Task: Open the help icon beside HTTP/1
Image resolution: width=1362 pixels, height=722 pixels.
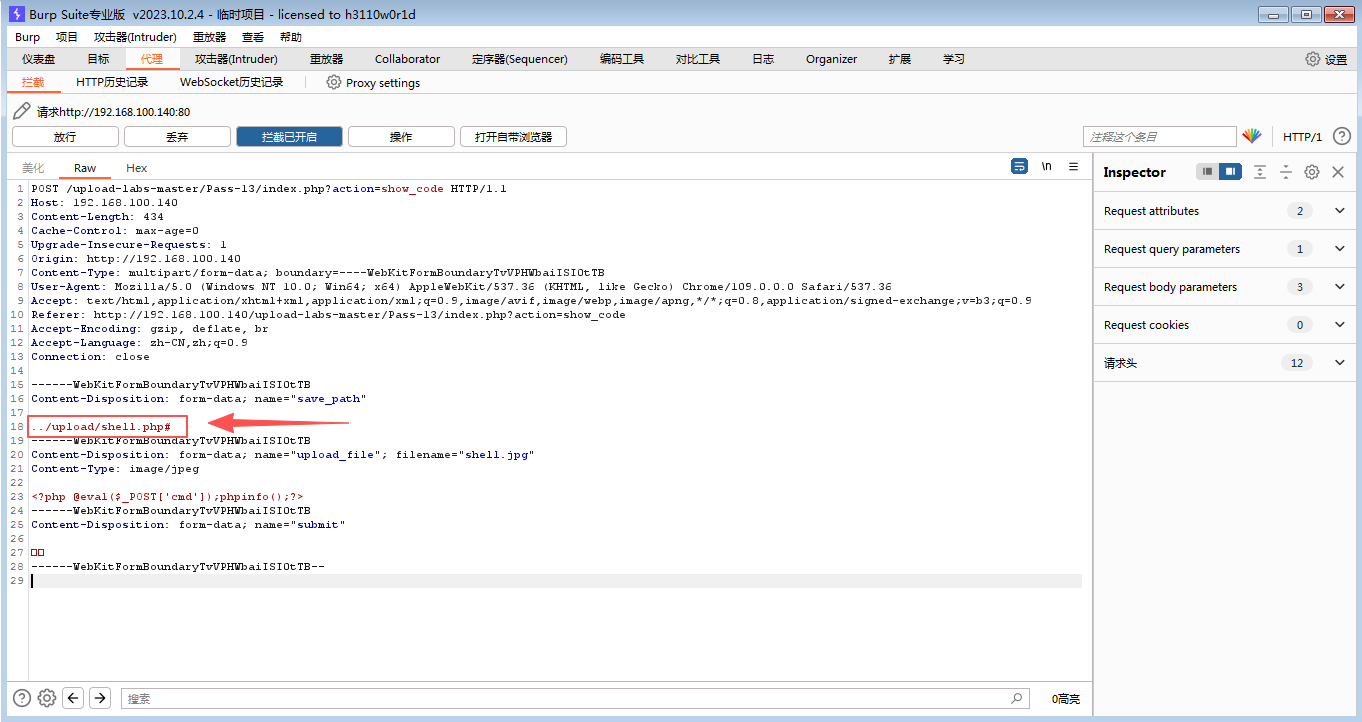Action: click(x=1342, y=136)
